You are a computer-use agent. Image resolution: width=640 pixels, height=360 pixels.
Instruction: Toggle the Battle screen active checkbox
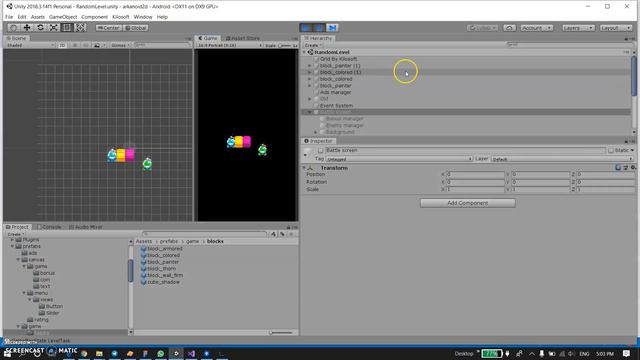(x=321, y=151)
